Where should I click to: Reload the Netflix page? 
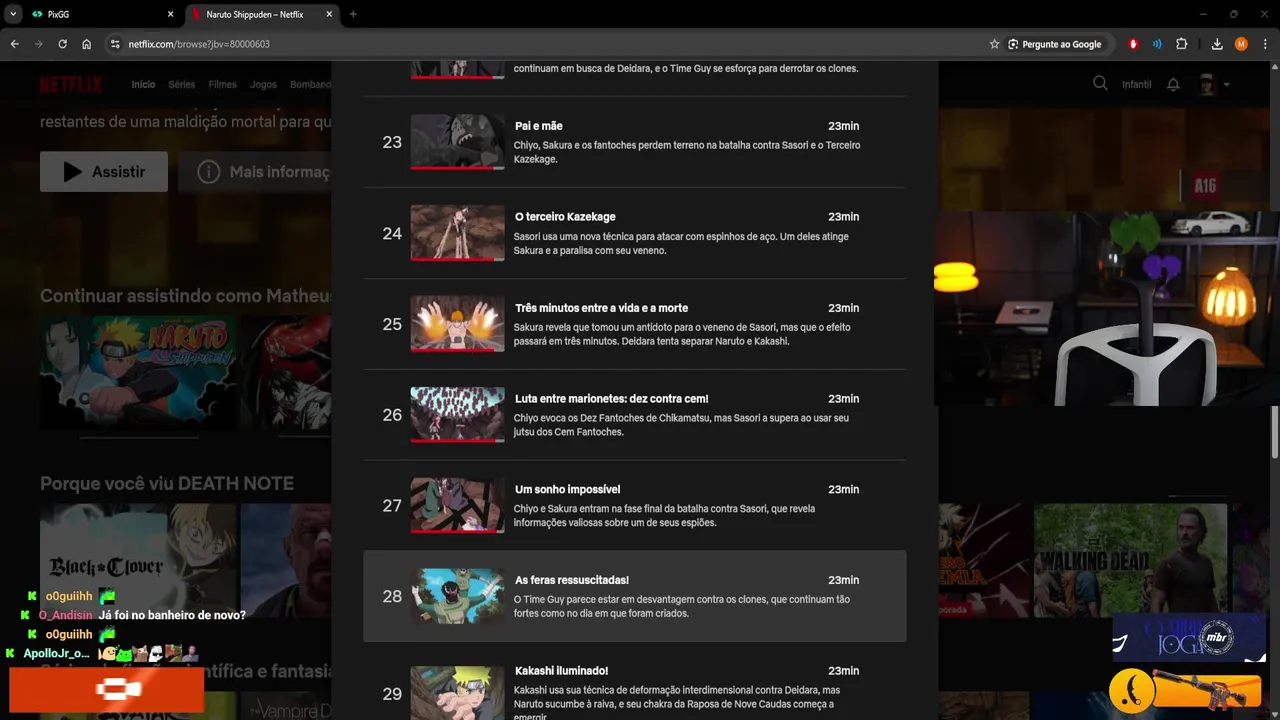[x=62, y=44]
